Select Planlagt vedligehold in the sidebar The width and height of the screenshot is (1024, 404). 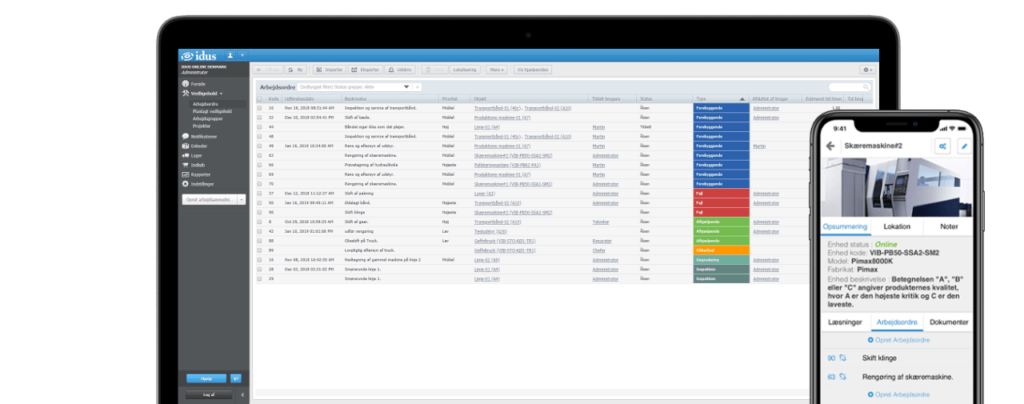pyautogui.click(x=212, y=111)
